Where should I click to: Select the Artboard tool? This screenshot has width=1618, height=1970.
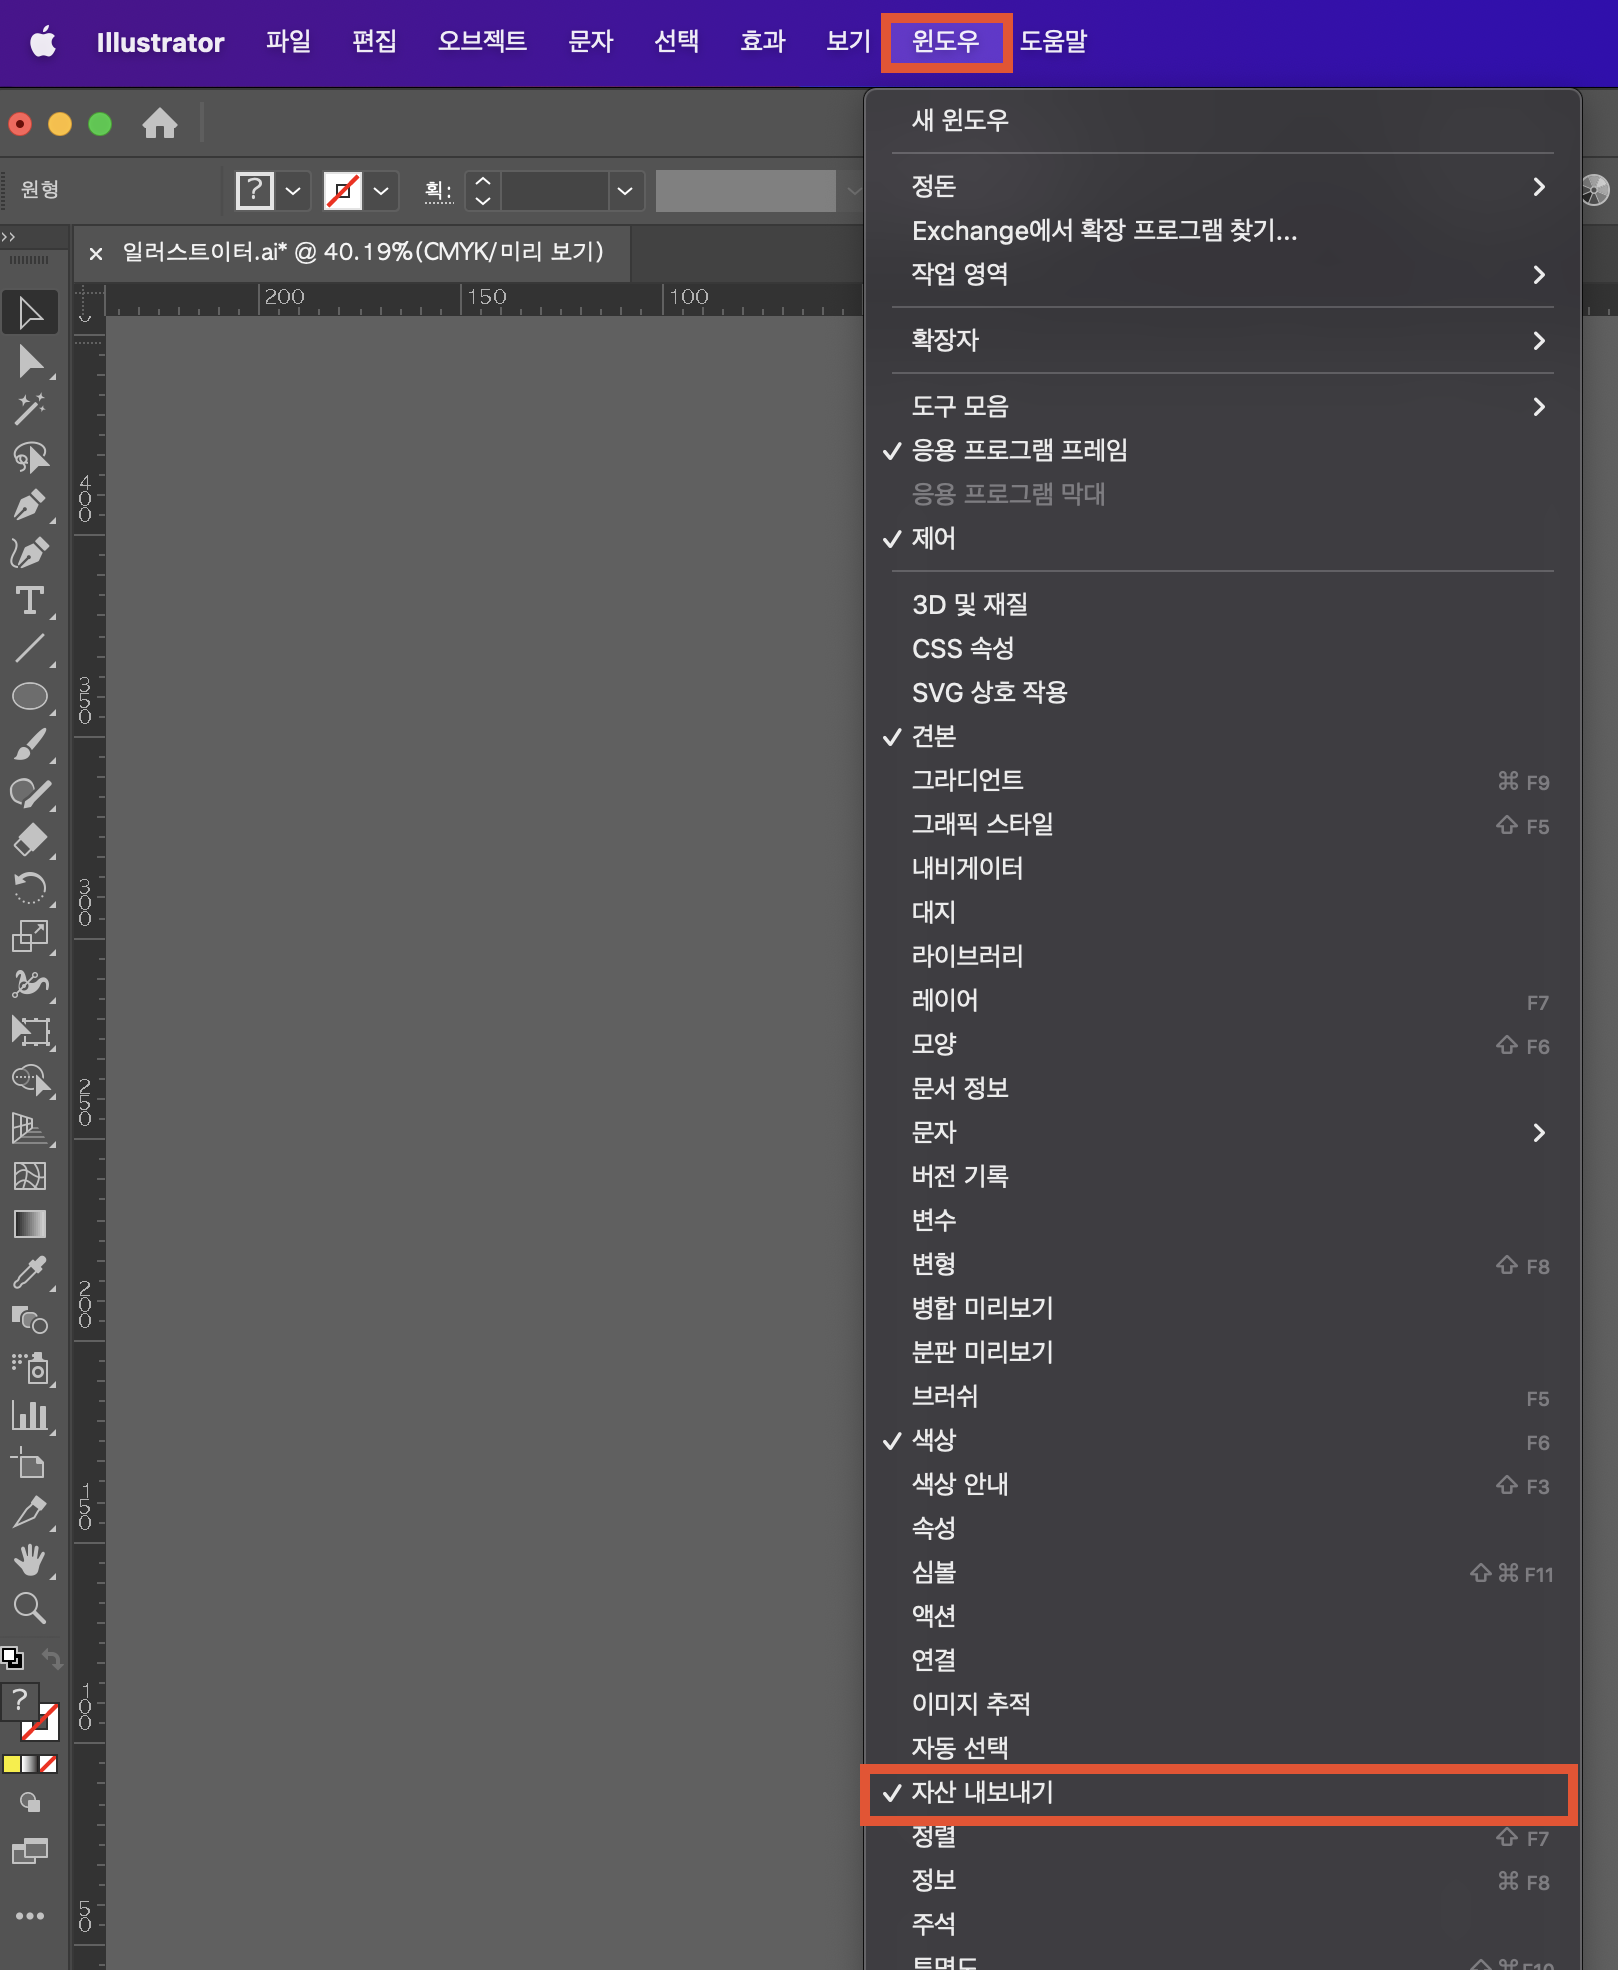click(30, 1464)
